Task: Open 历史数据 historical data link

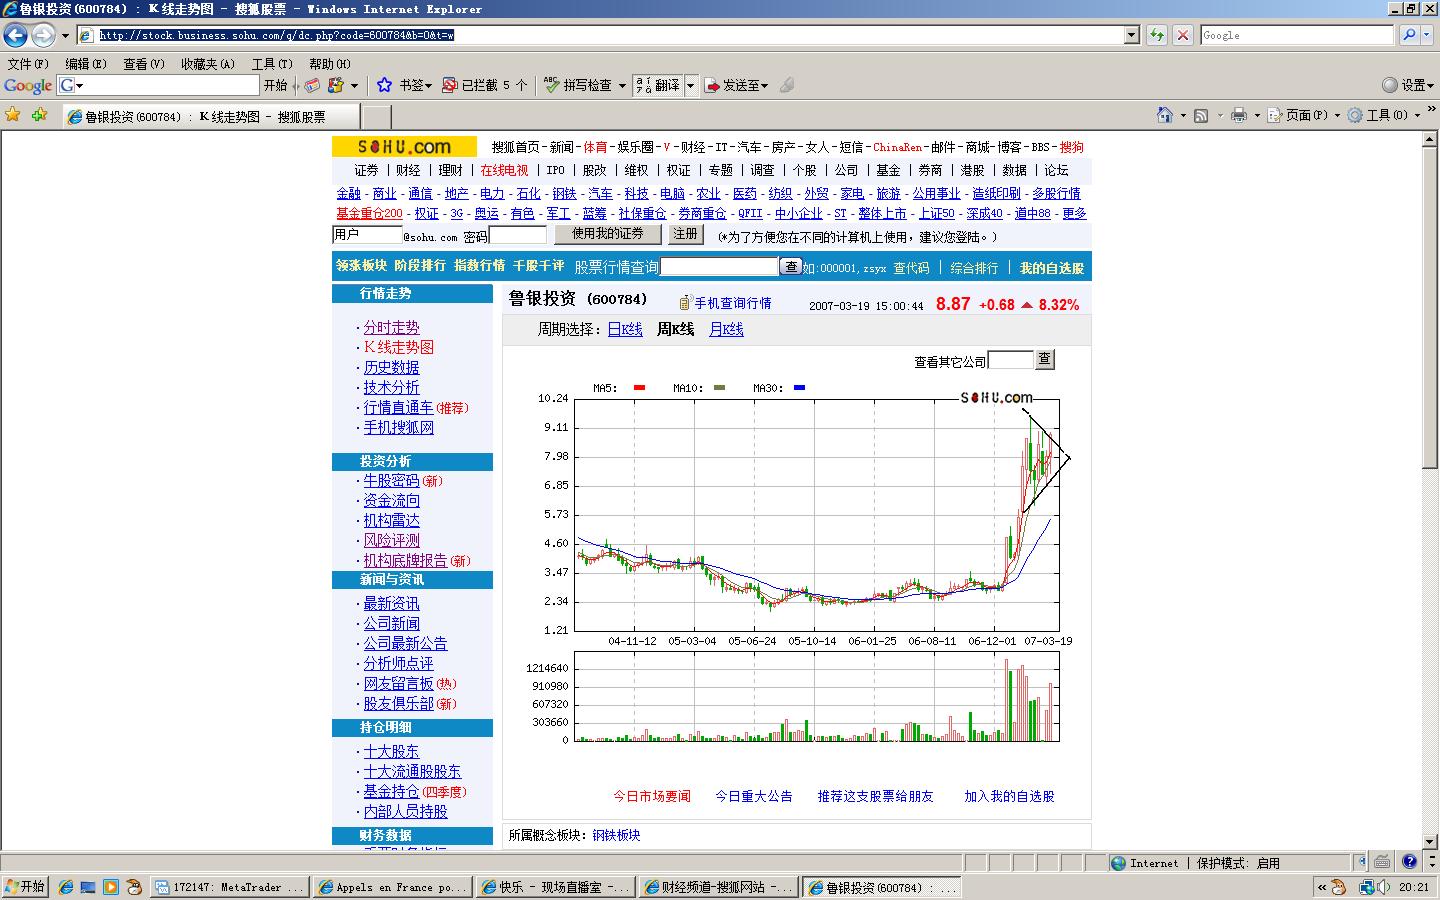Action: point(392,367)
